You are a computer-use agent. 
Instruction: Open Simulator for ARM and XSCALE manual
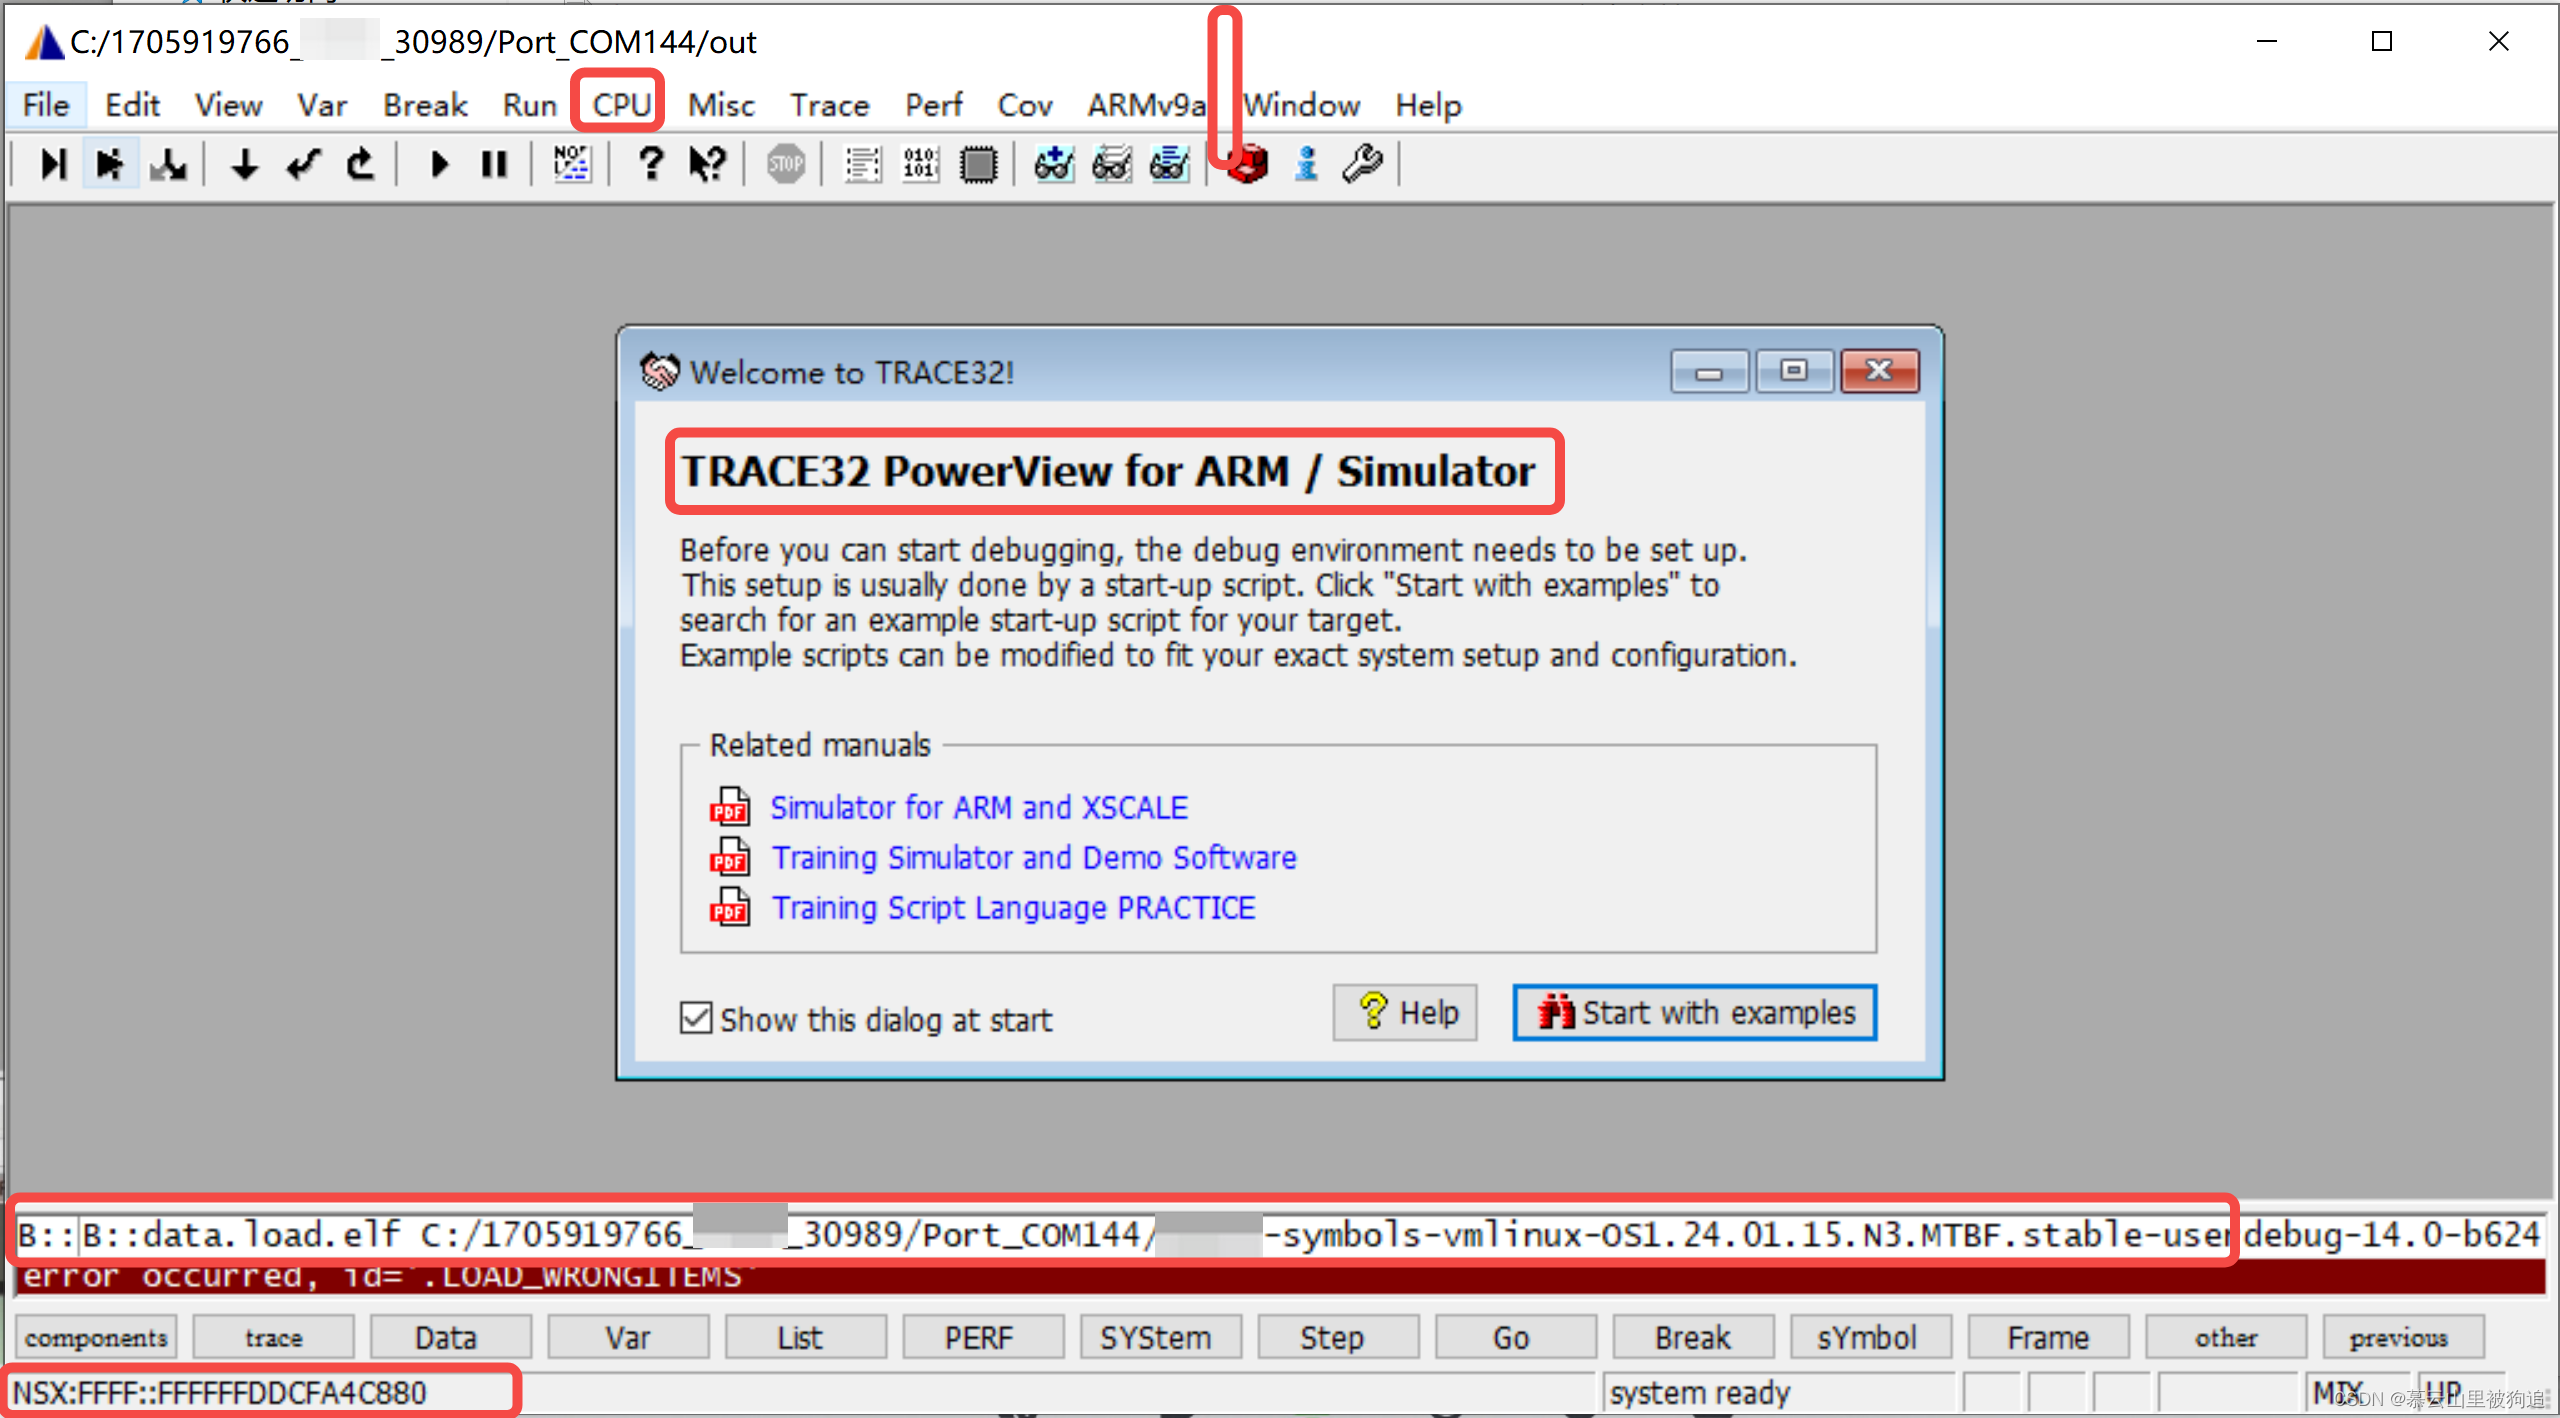pyautogui.click(x=978, y=807)
